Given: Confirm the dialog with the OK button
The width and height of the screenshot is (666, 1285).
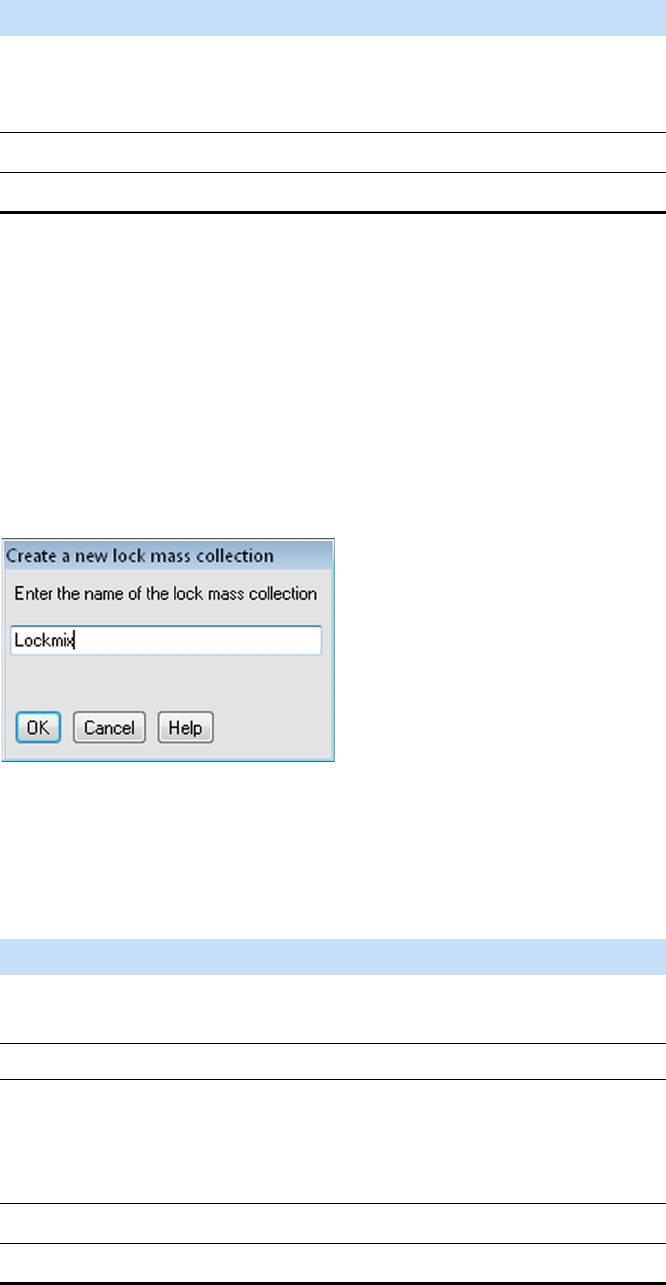Looking at the screenshot, I should click(38, 727).
